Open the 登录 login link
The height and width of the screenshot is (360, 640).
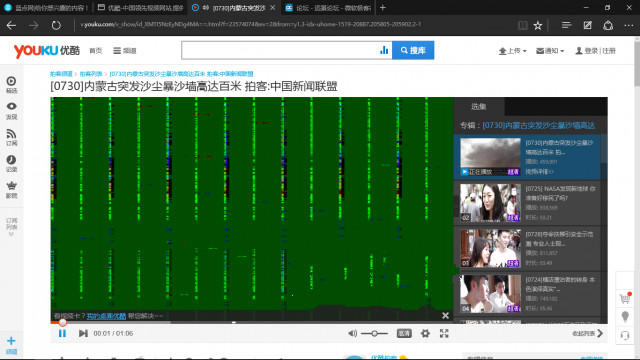[591, 51]
